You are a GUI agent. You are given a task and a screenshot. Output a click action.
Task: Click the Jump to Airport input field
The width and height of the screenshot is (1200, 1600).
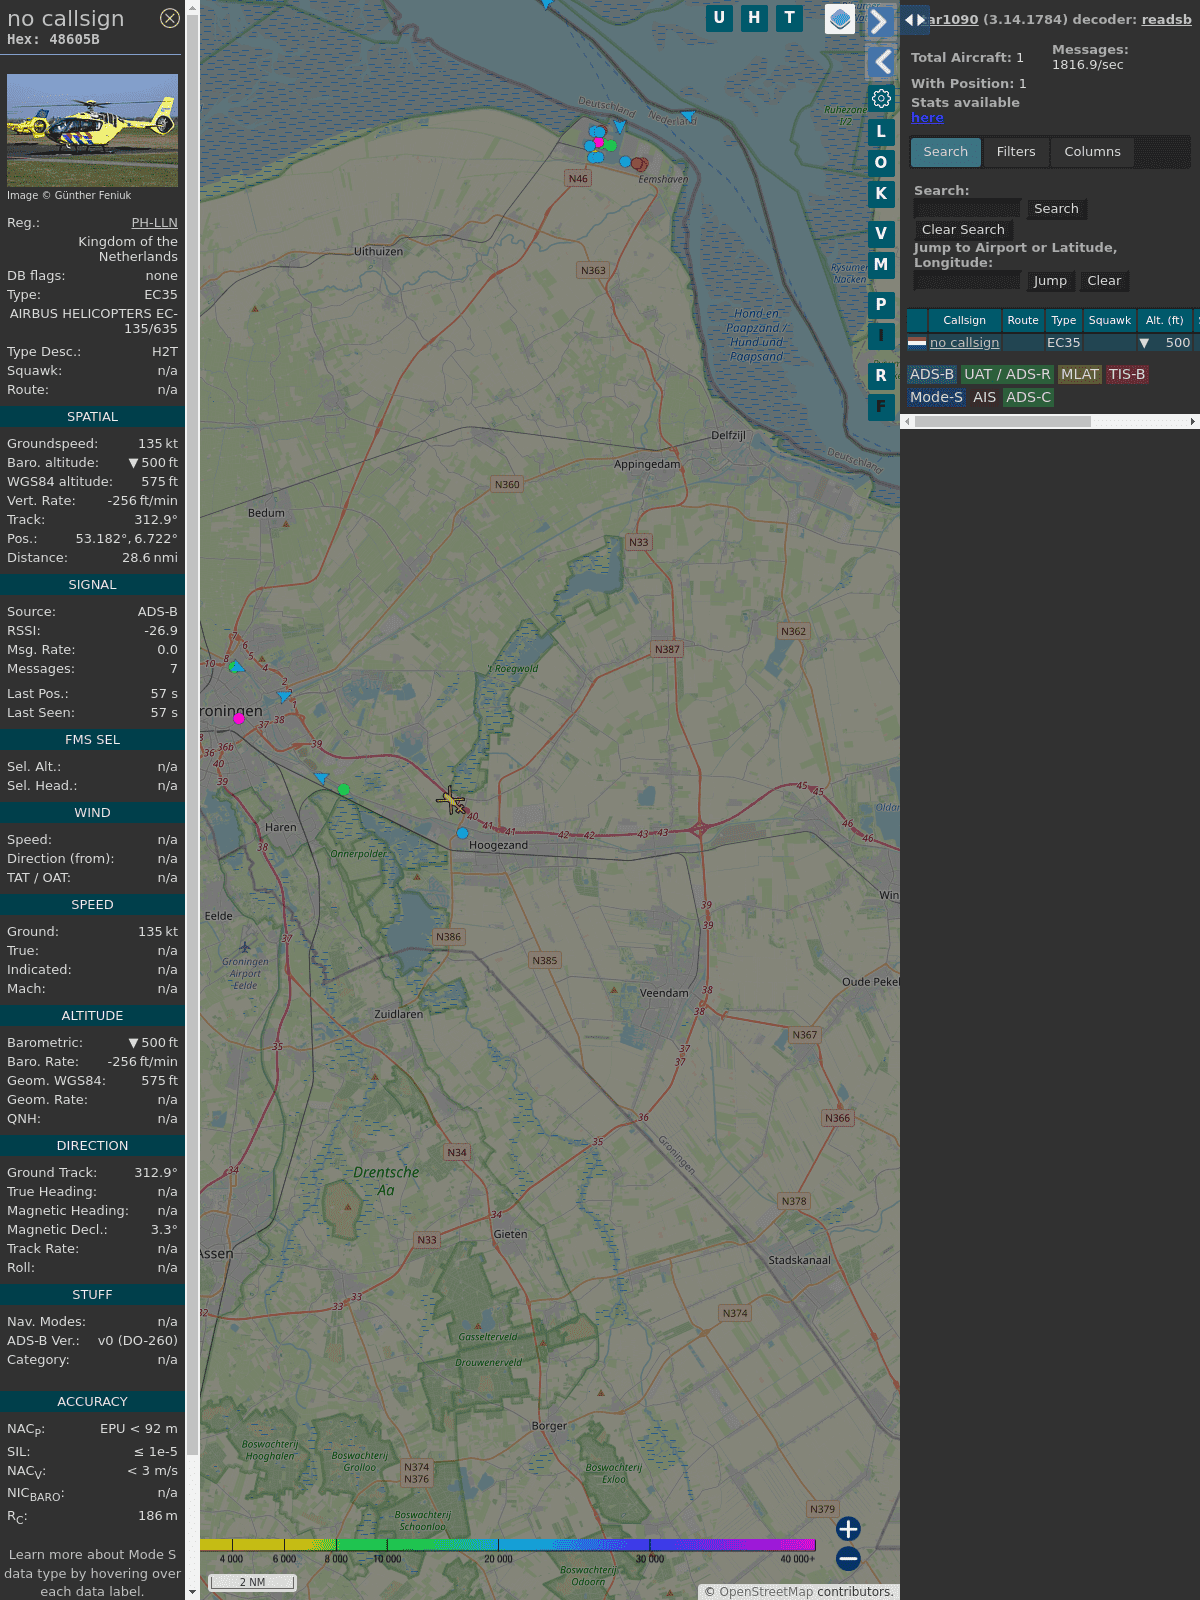[967, 281]
